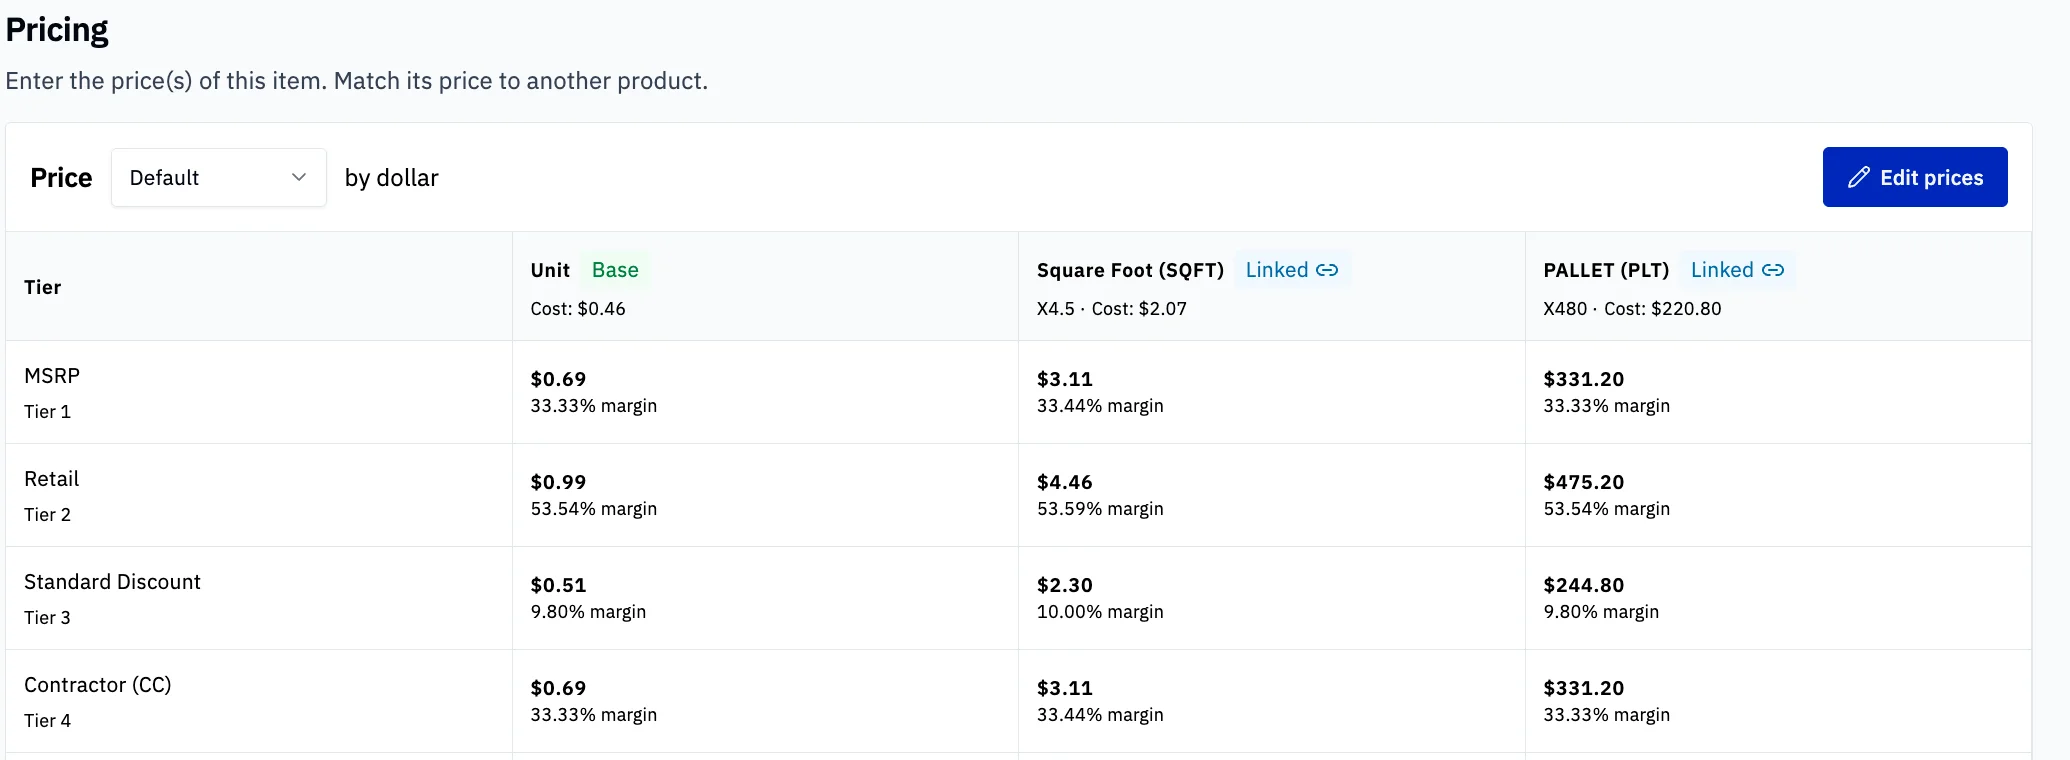Screen dimensions: 2070x760
Task: Click the Contractor unit price $0.69
Action: click(x=558, y=688)
